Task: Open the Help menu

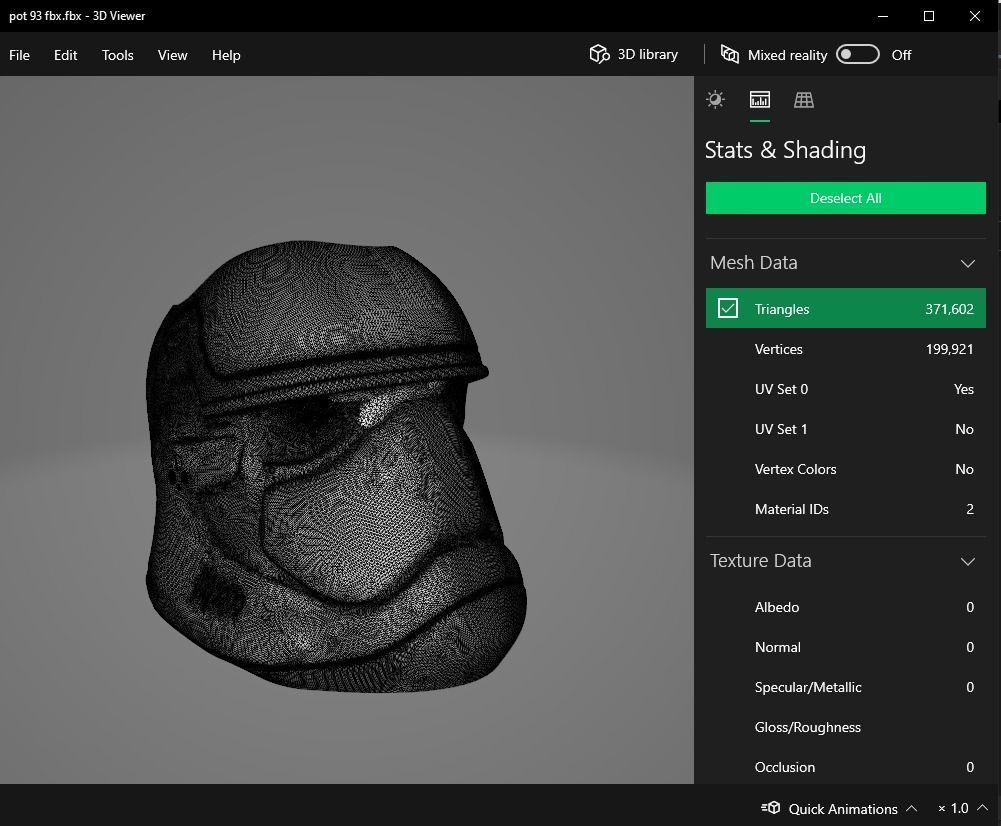Action: [226, 55]
